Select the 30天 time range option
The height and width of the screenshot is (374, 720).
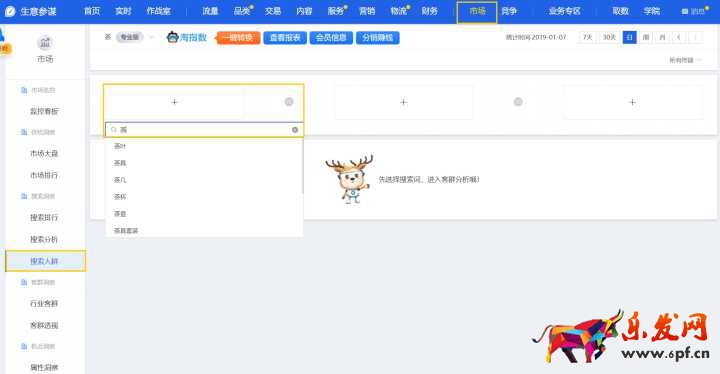pyautogui.click(x=609, y=37)
